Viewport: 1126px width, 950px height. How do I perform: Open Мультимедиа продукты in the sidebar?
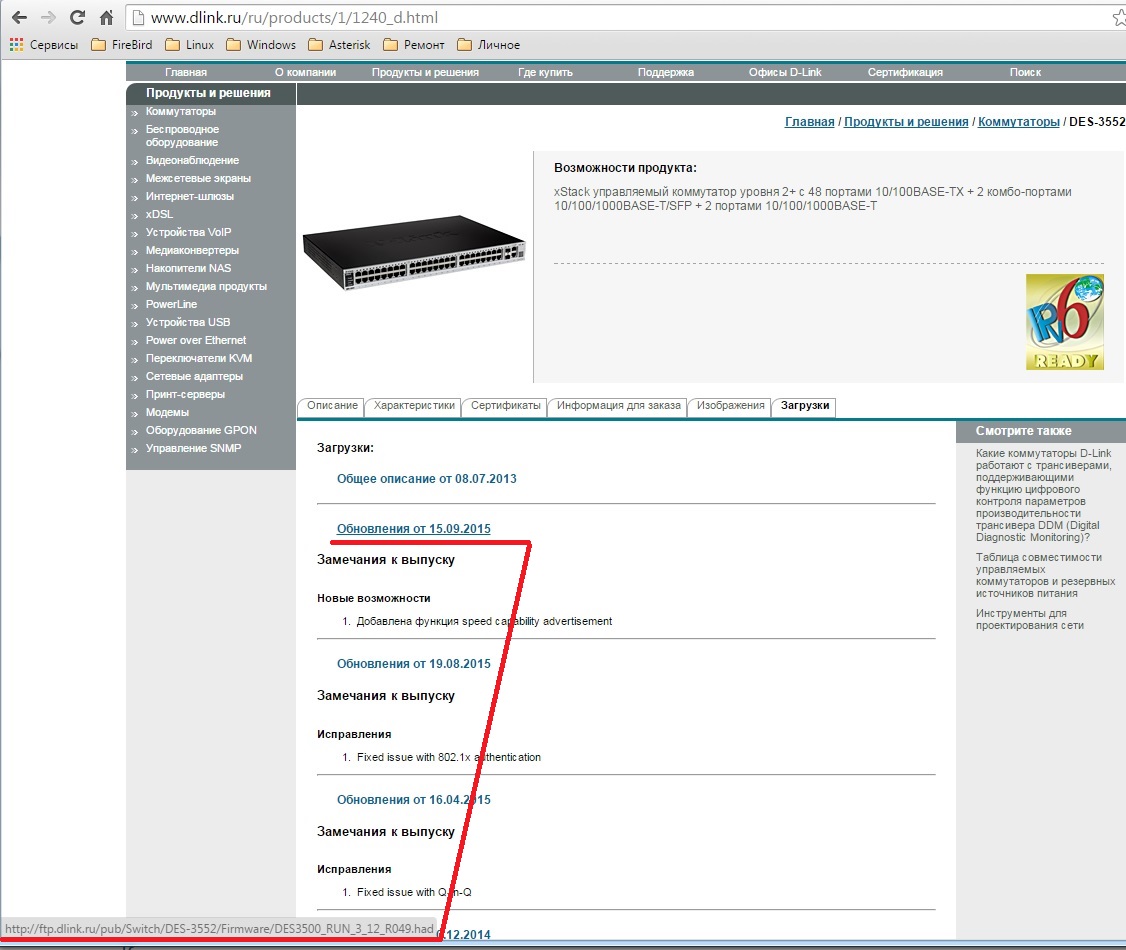(206, 286)
